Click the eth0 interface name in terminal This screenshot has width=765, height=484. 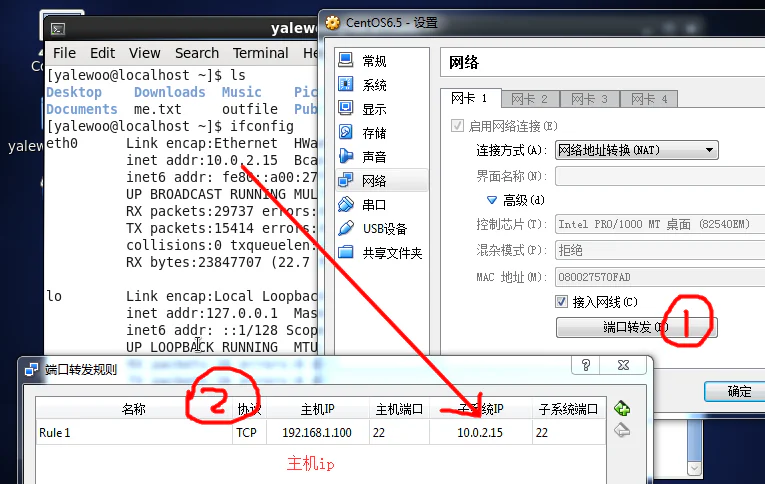tap(62, 143)
